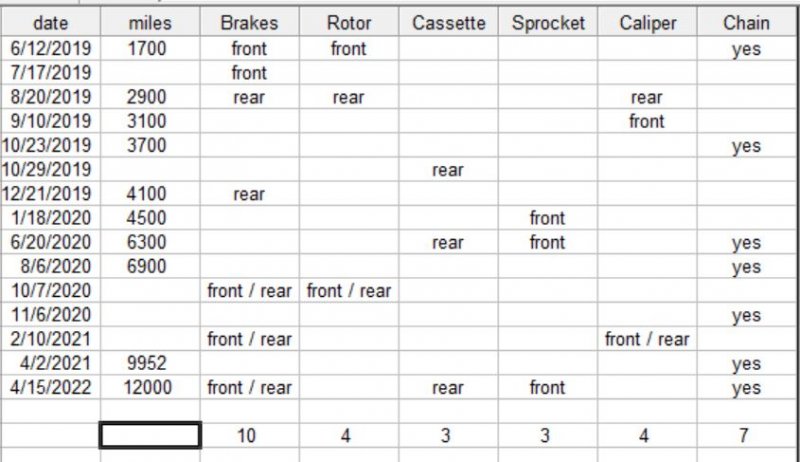Click the "Caliper" column header

click(x=647, y=23)
